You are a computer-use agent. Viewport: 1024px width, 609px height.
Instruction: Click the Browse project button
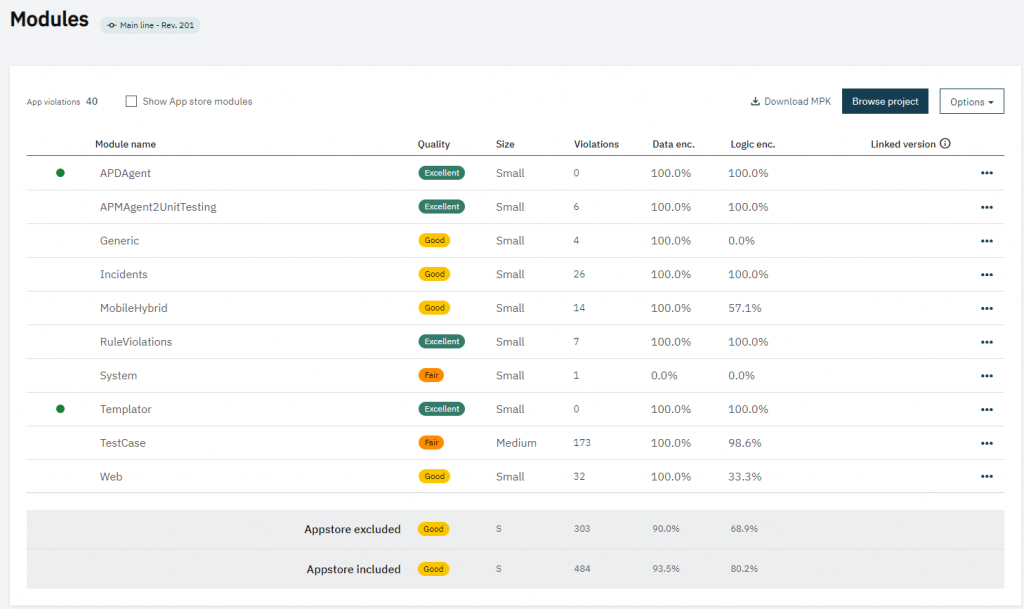coord(885,101)
